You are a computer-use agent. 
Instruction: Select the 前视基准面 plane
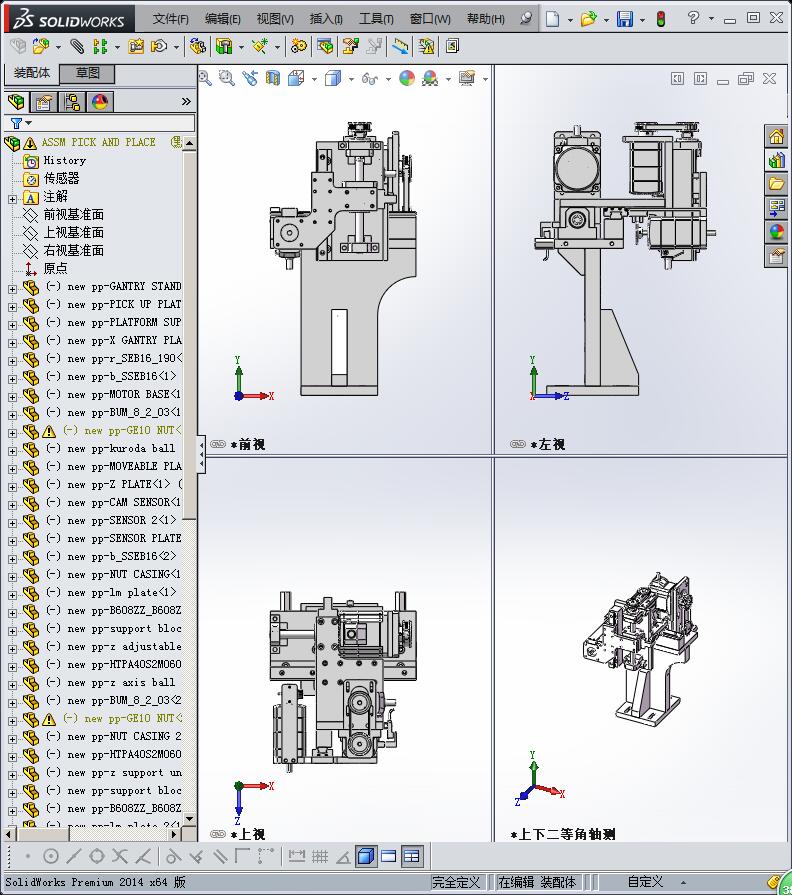(x=74, y=215)
